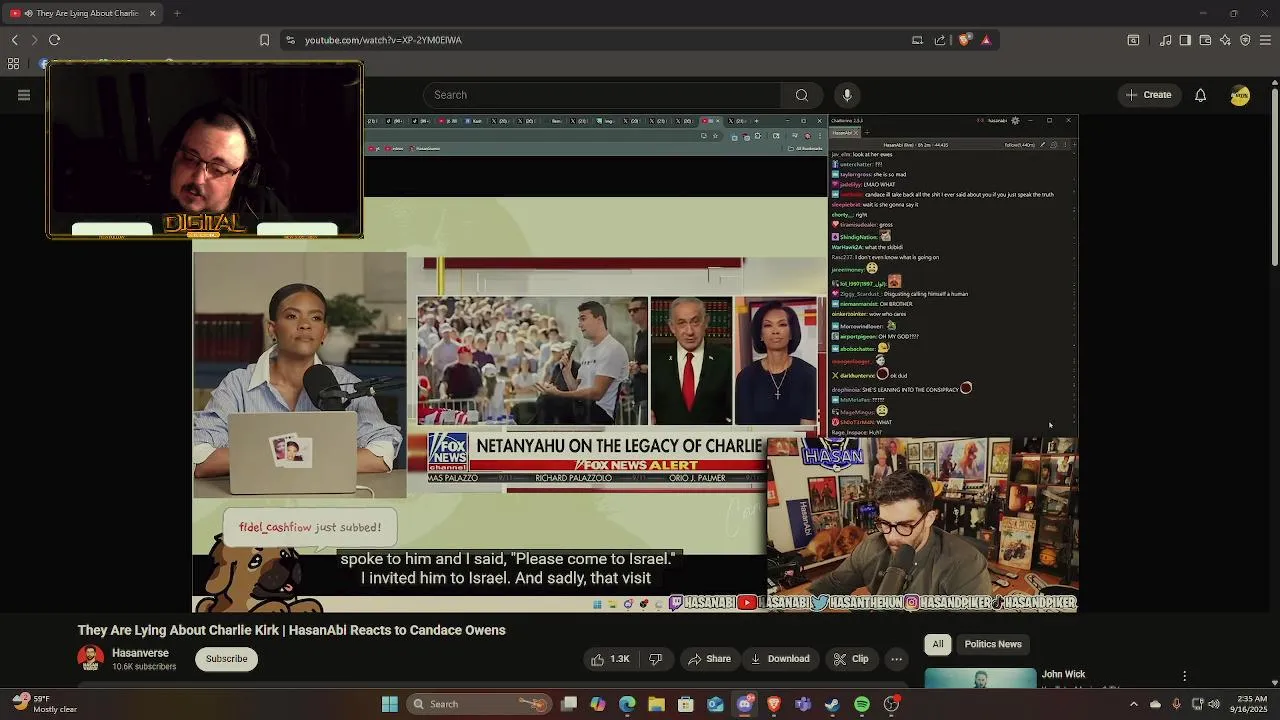Open the microphone tray icon
Image resolution: width=1280 pixels, height=720 pixels.
click(1176, 704)
